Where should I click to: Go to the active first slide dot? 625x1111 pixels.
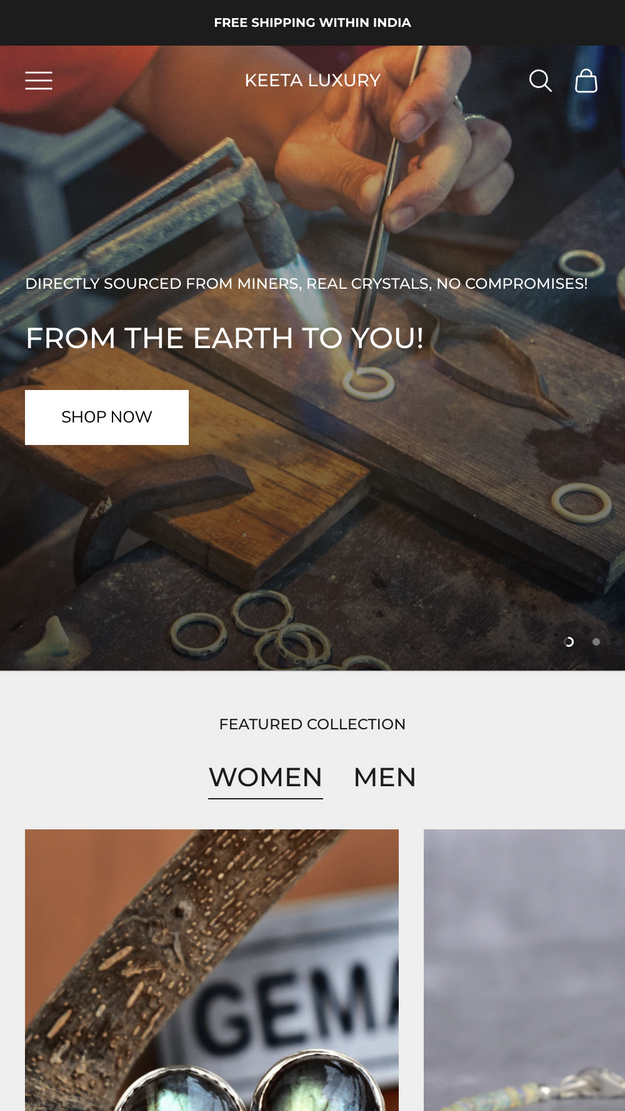[x=569, y=642]
